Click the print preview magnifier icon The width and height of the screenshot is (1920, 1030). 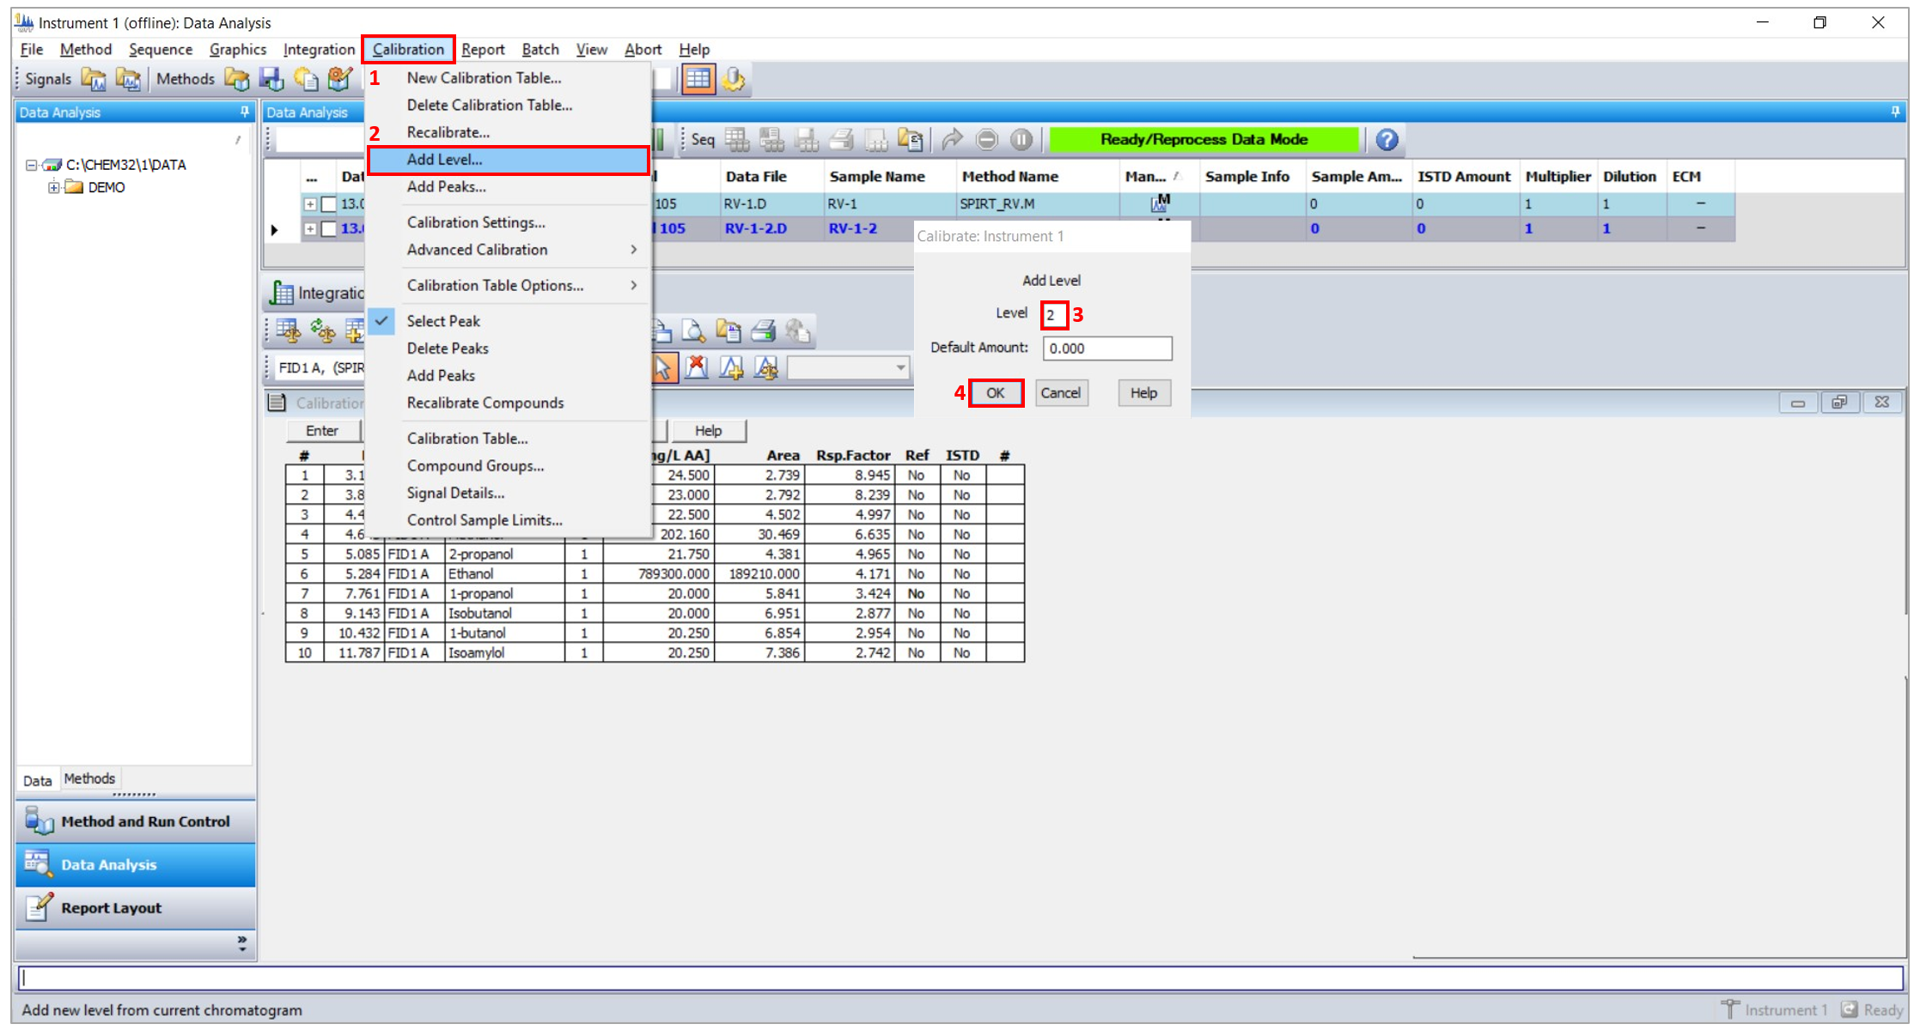coord(693,331)
